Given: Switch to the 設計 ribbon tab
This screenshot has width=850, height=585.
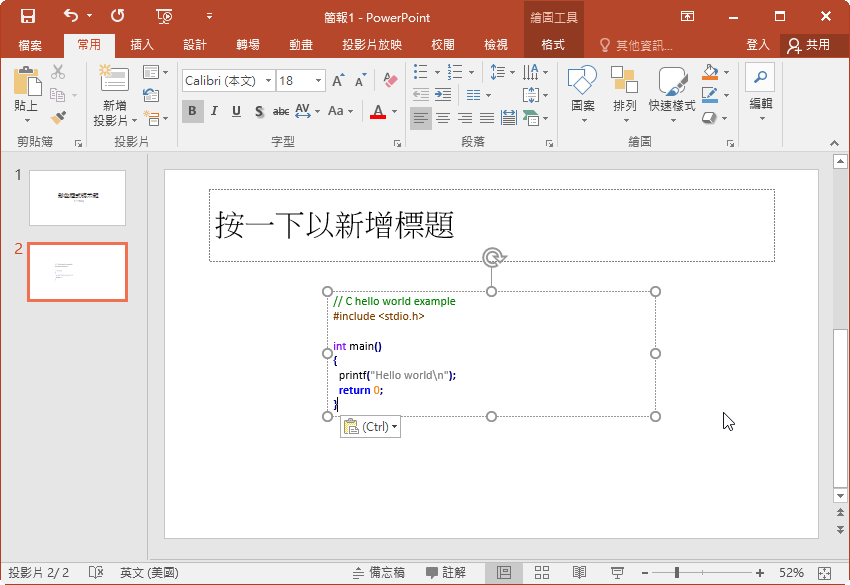Looking at the screenshot, I should point(194,45).
